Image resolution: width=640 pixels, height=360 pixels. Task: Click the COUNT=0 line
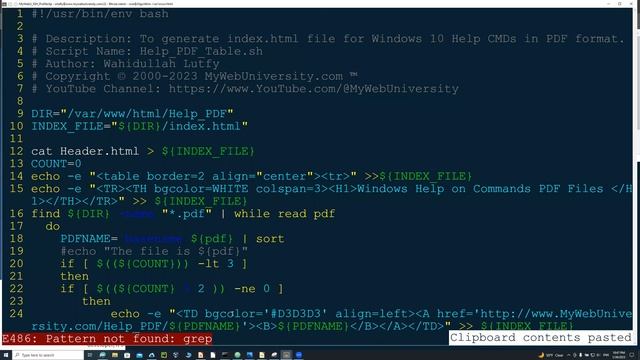pos(56,164)
